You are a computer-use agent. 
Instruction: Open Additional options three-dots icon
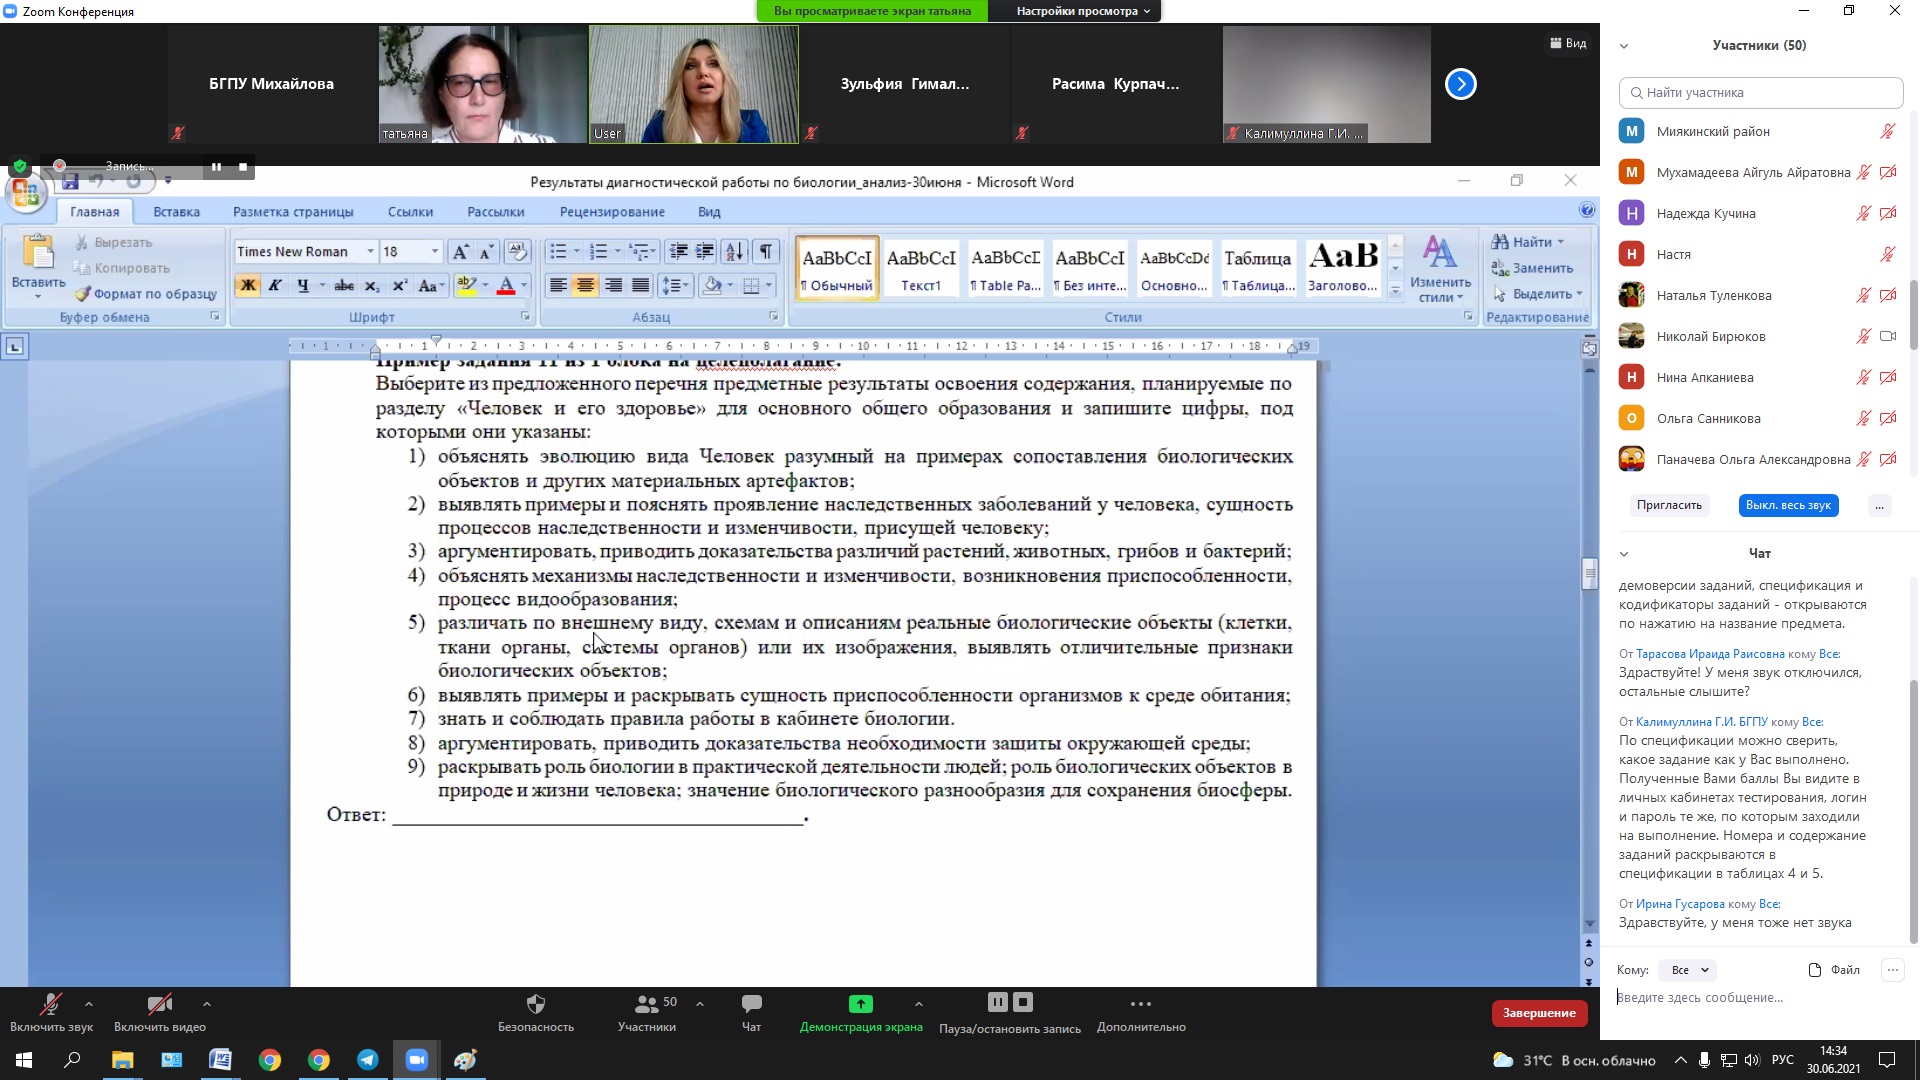point(1140,1004)
